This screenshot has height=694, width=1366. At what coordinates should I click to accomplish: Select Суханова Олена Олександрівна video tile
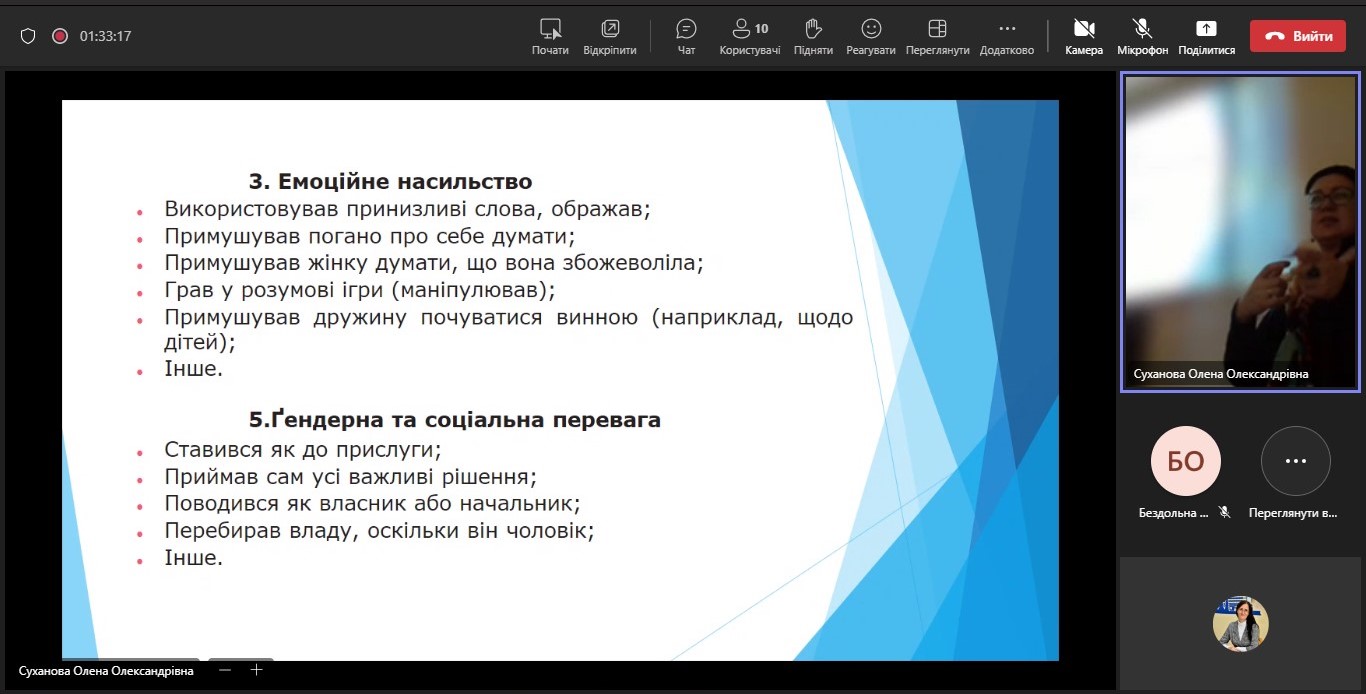tap(1239, 231)
